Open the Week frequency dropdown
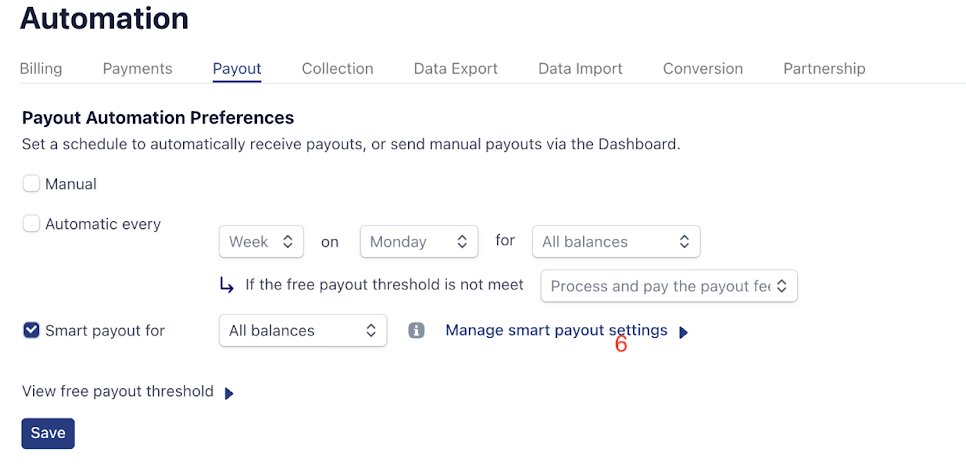The width and height of the screenshot is (966, 472). pyautogui.click(x=261, y=242)
